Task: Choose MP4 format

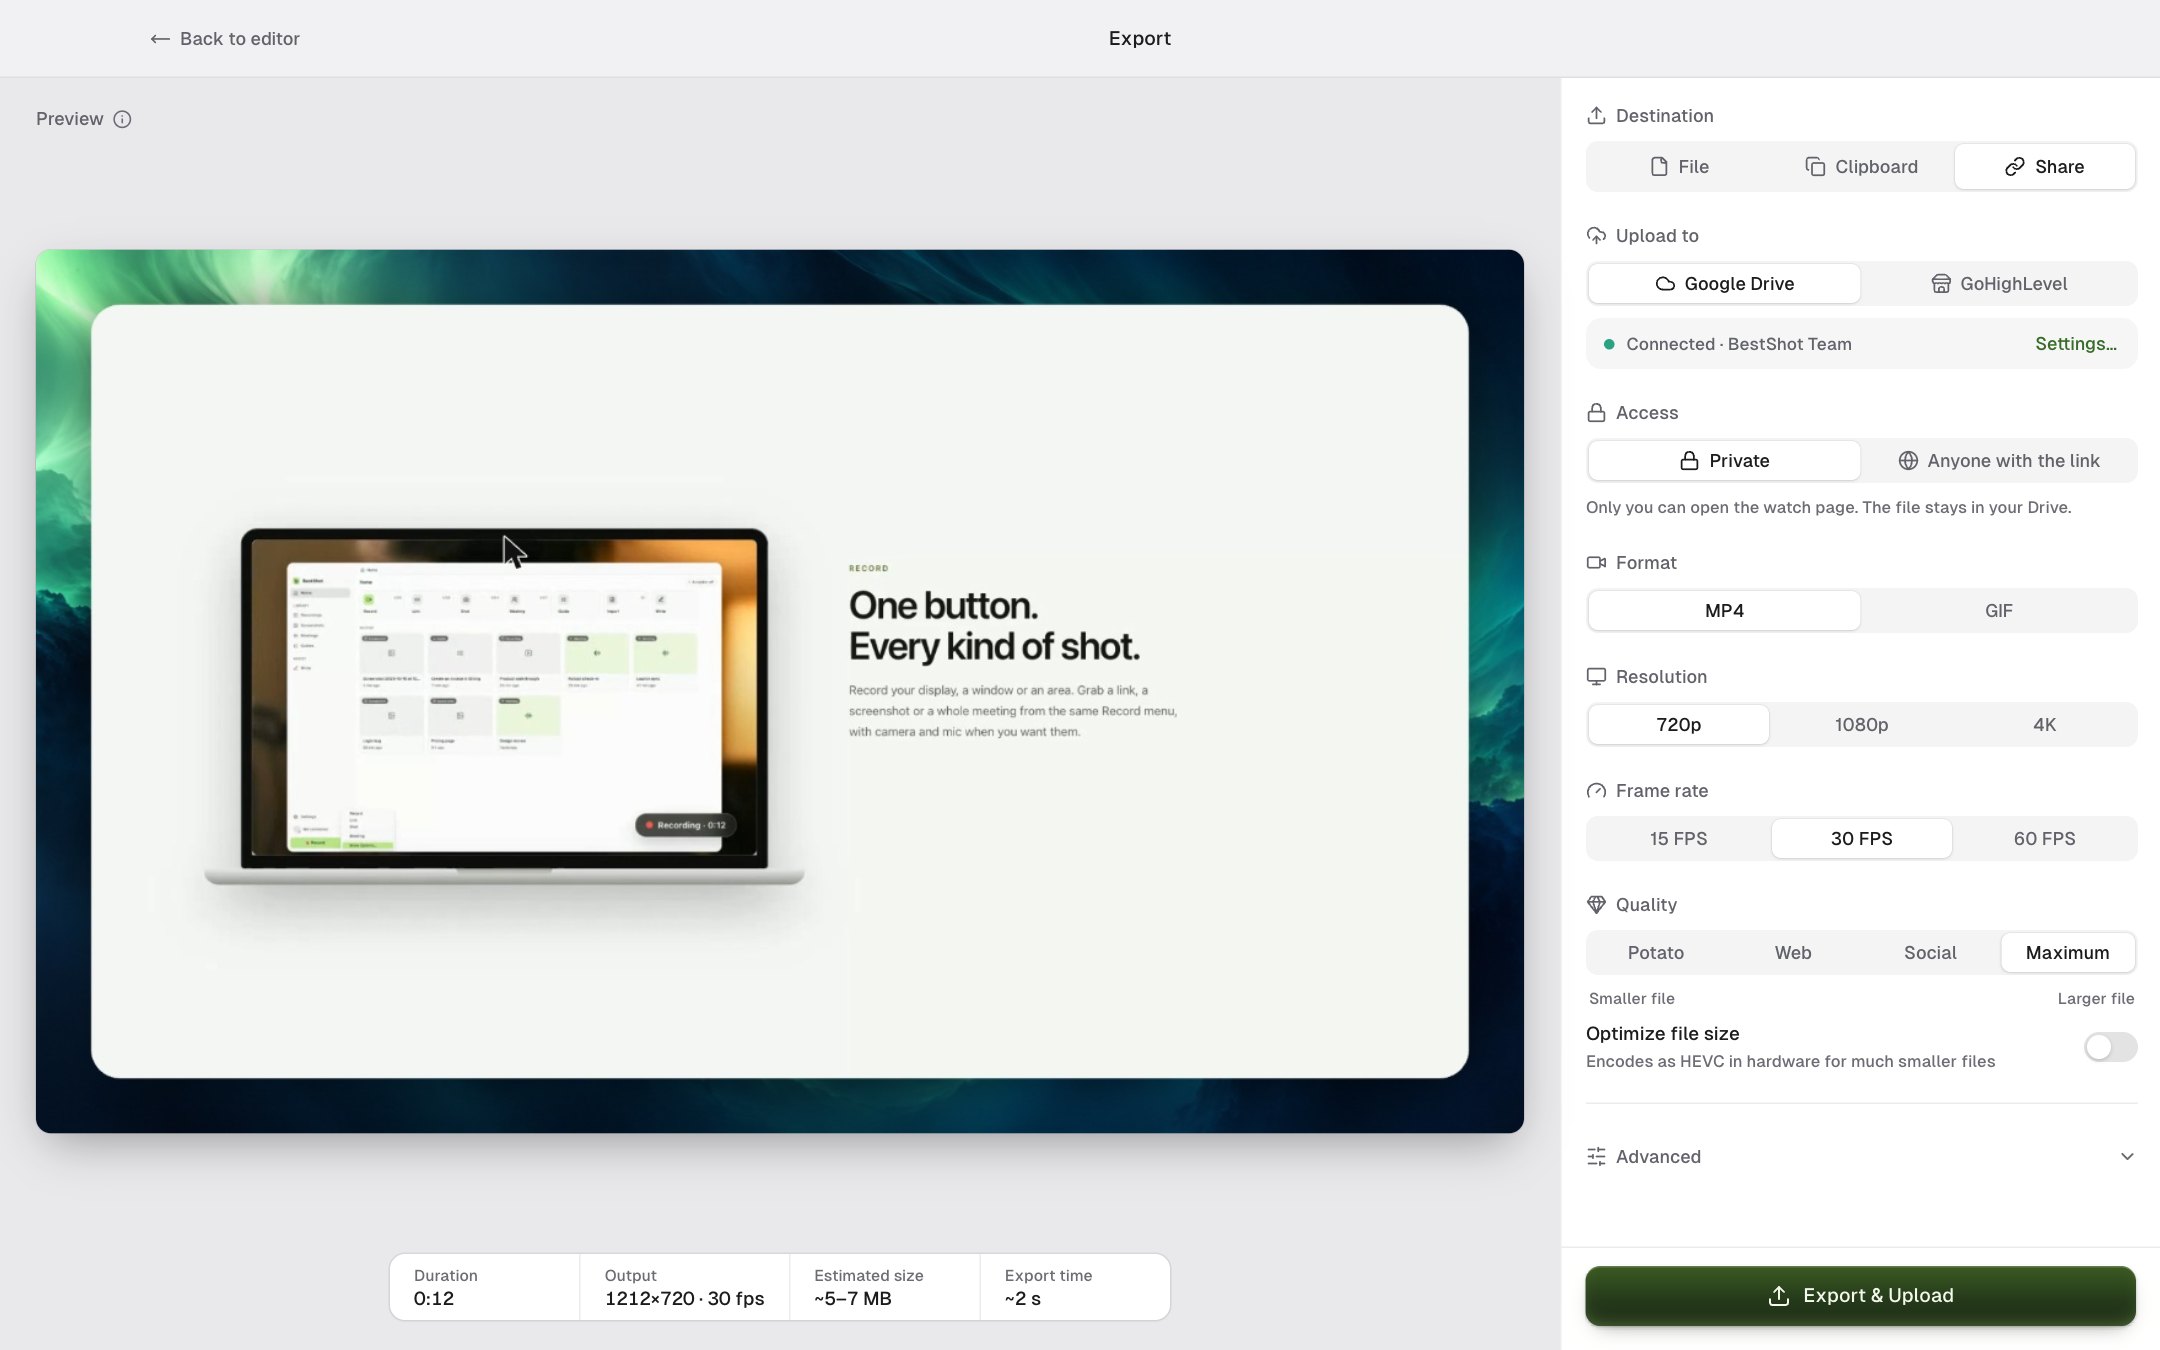Action: 1724,611
